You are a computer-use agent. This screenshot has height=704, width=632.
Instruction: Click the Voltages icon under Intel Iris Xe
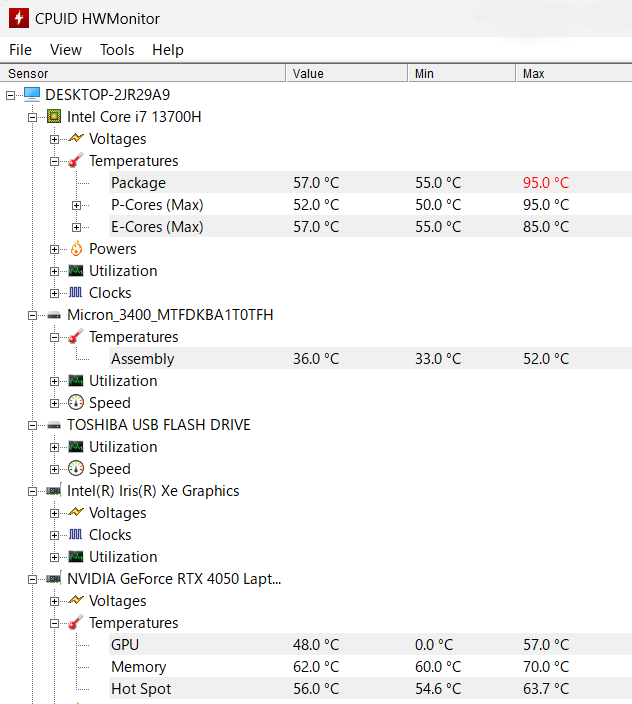[76, 512]
